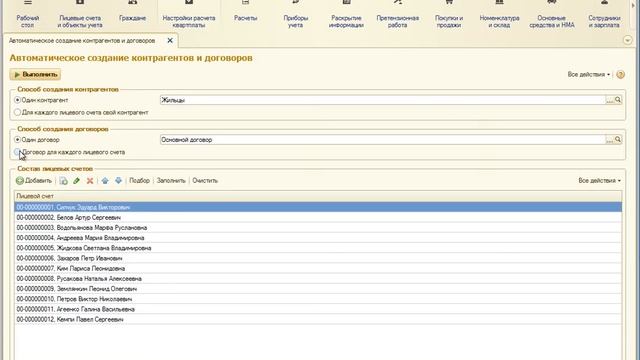This screenshot has height=360, width=640.
Task: Select row 00-000000001
Action: [318, 207]
